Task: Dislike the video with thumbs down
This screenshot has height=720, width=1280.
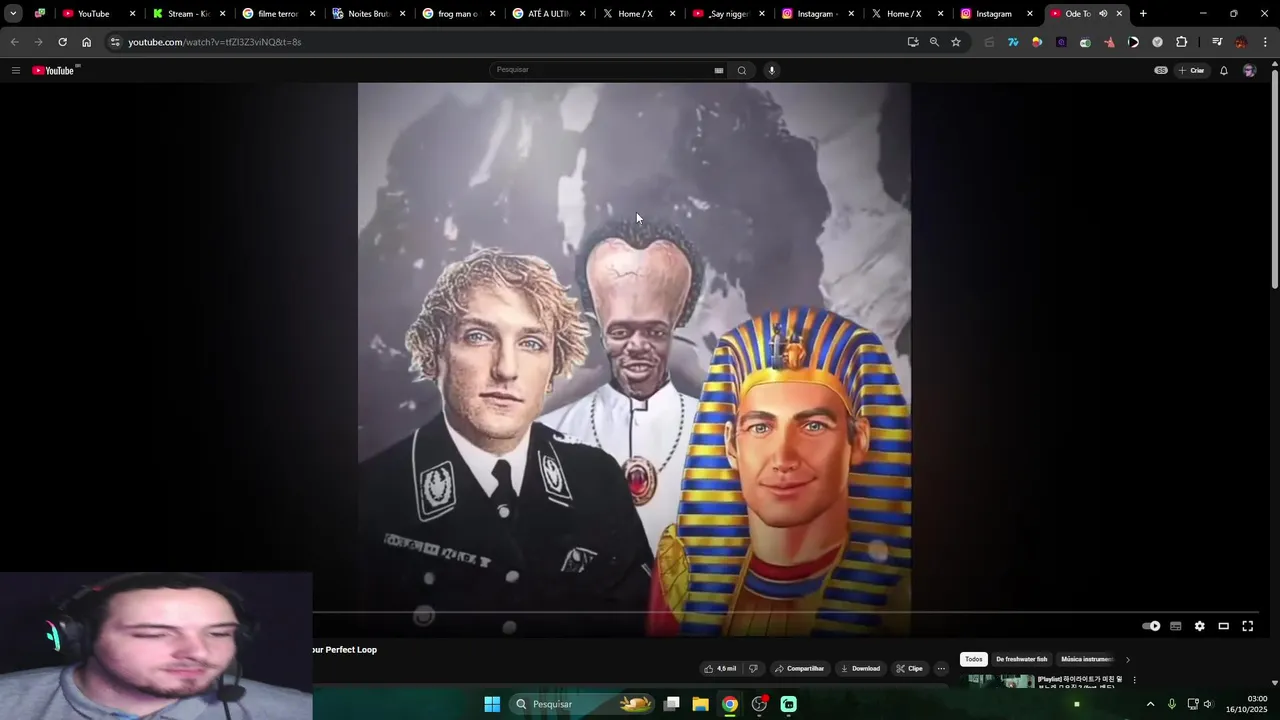Action: pos(753,668)
